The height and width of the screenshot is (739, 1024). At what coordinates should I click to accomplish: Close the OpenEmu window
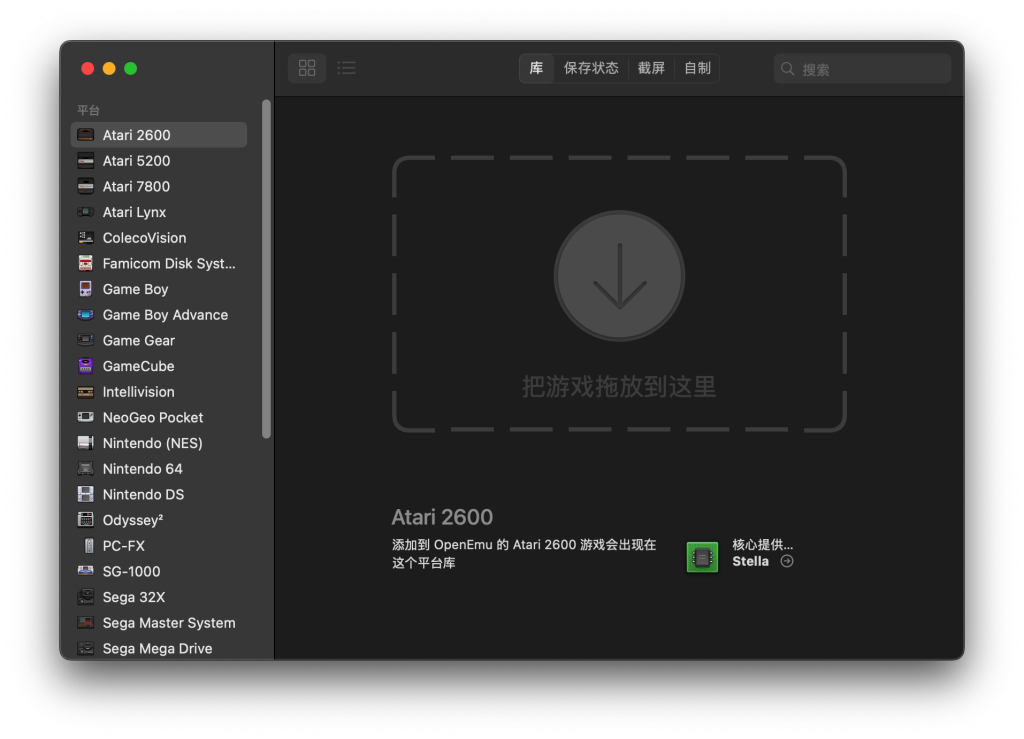tap(88, 69)
